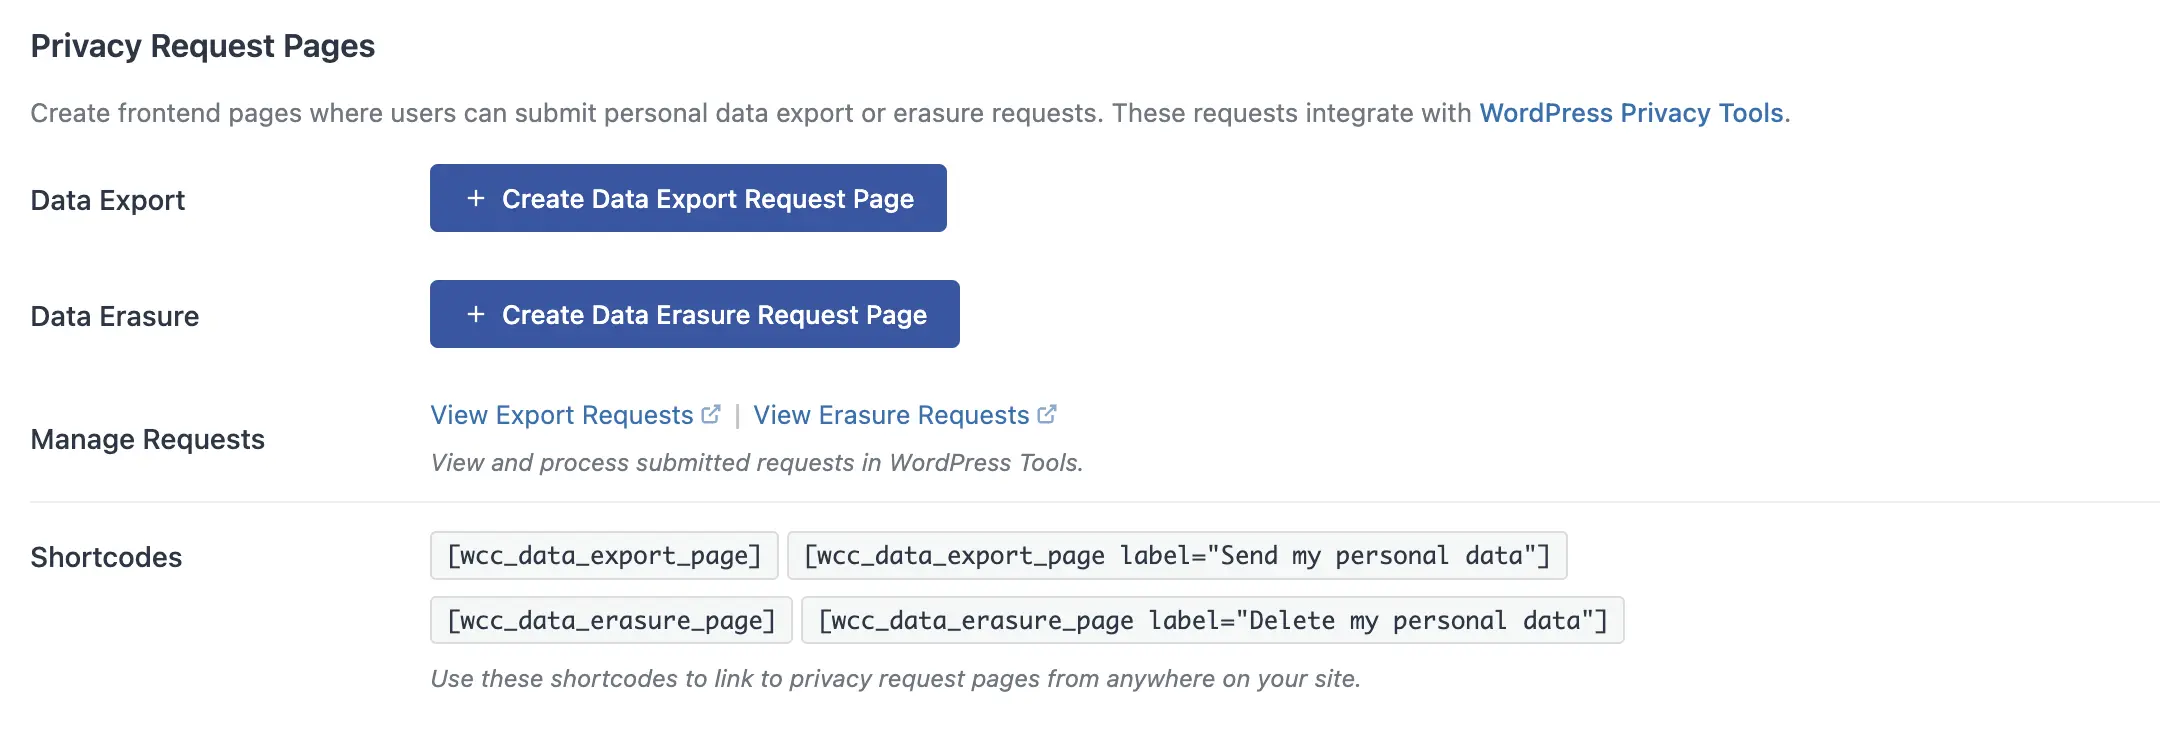Open View Export Requests link
Viewport: 2178px width, 740px height.
point(562,415)
